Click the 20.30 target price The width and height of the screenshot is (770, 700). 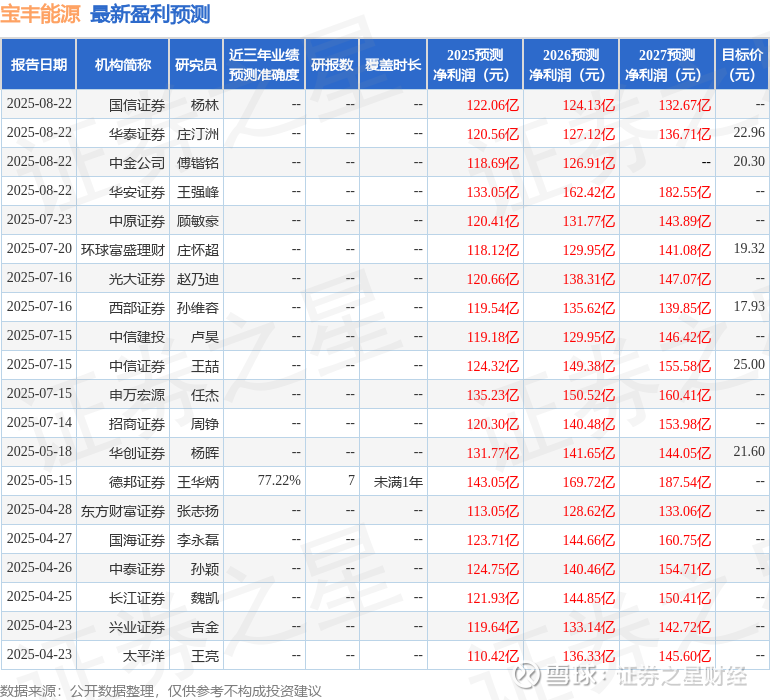click(749, 161)
